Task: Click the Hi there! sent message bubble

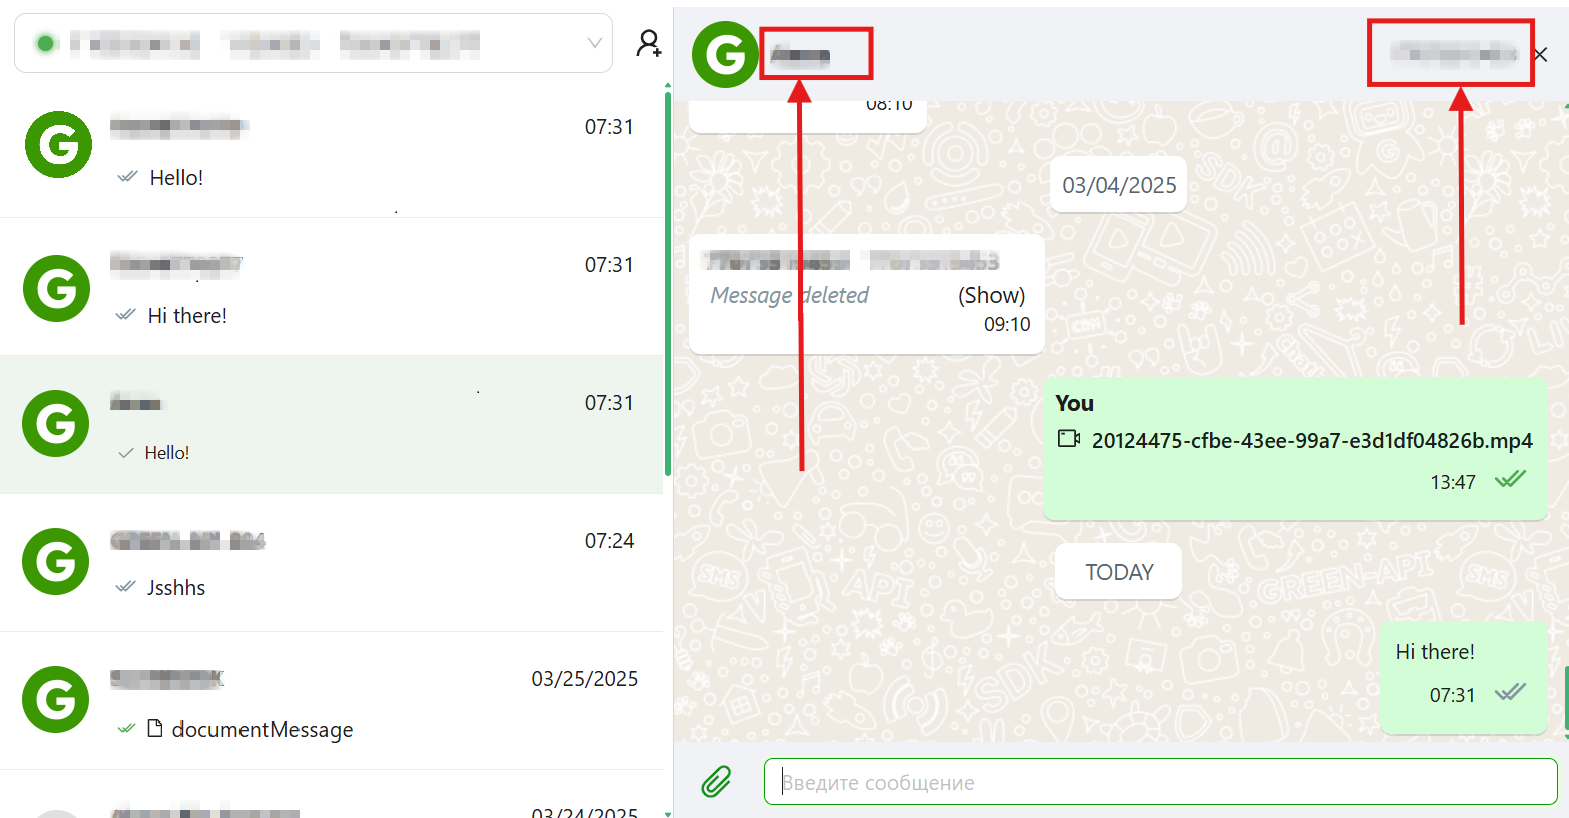Action: click(x=1463, y=677)
